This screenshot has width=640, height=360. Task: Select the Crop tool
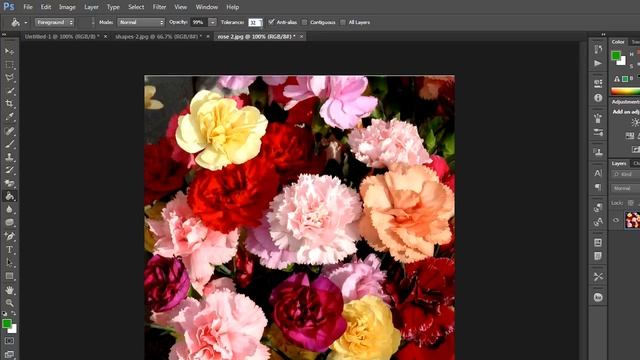9,104
